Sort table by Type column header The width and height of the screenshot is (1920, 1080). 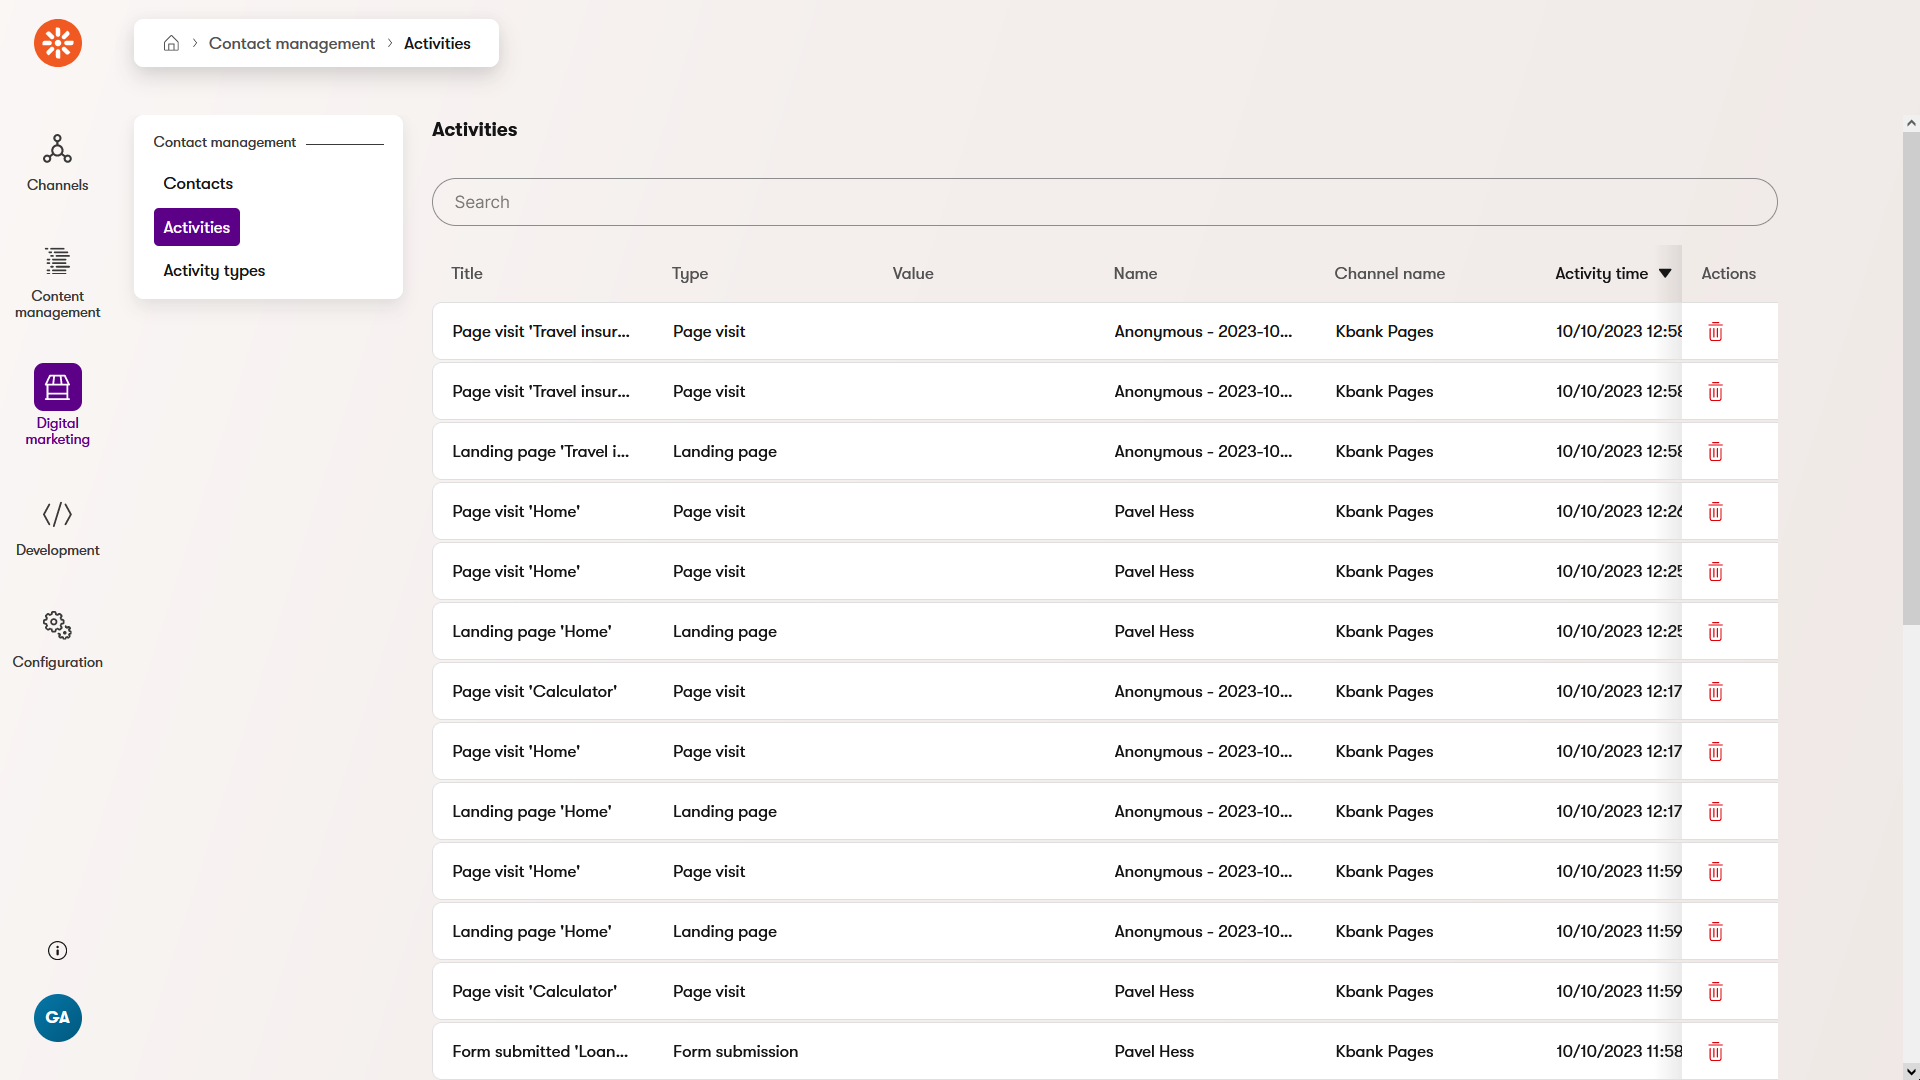point(689,273)
